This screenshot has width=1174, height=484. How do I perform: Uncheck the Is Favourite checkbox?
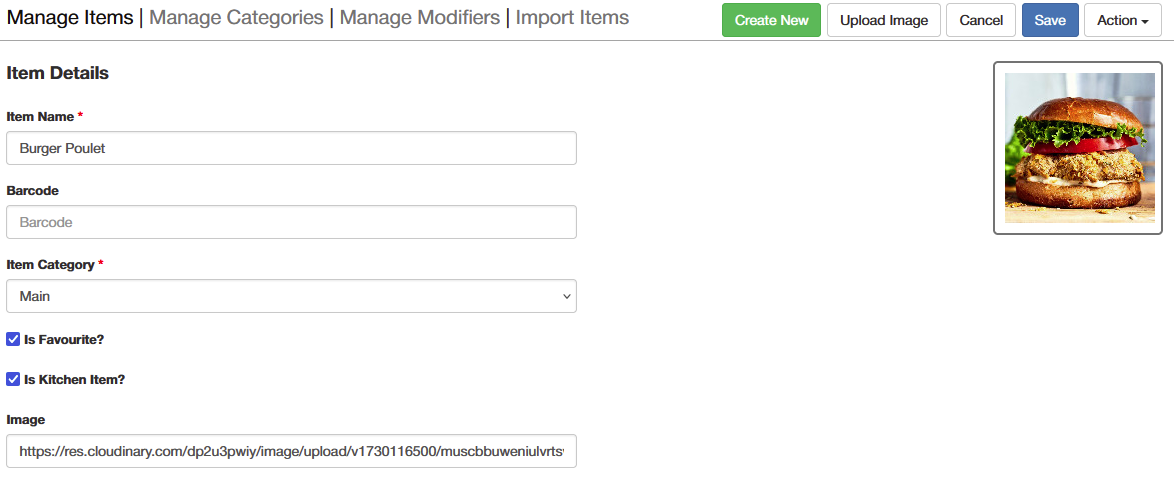click(x=13, y=339)
